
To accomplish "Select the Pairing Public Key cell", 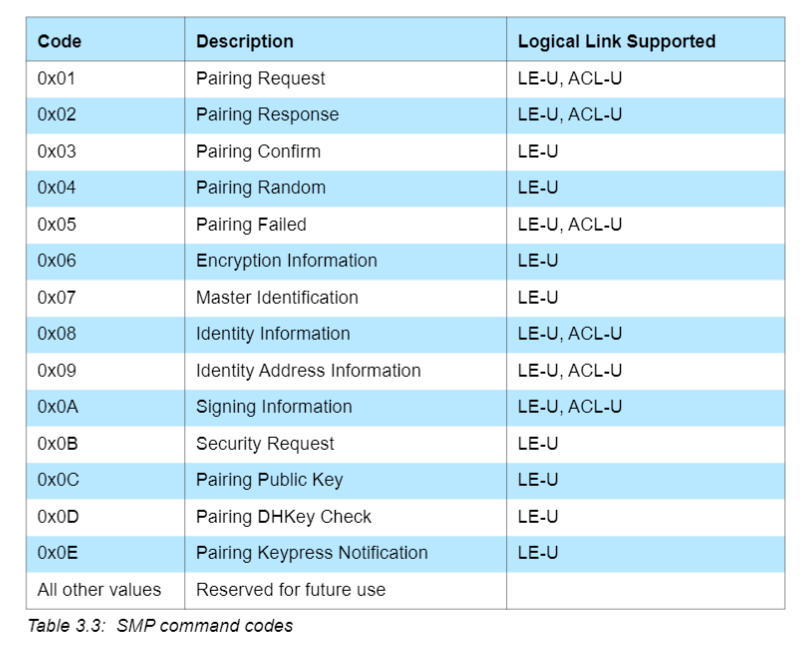I will coord(269,480).
